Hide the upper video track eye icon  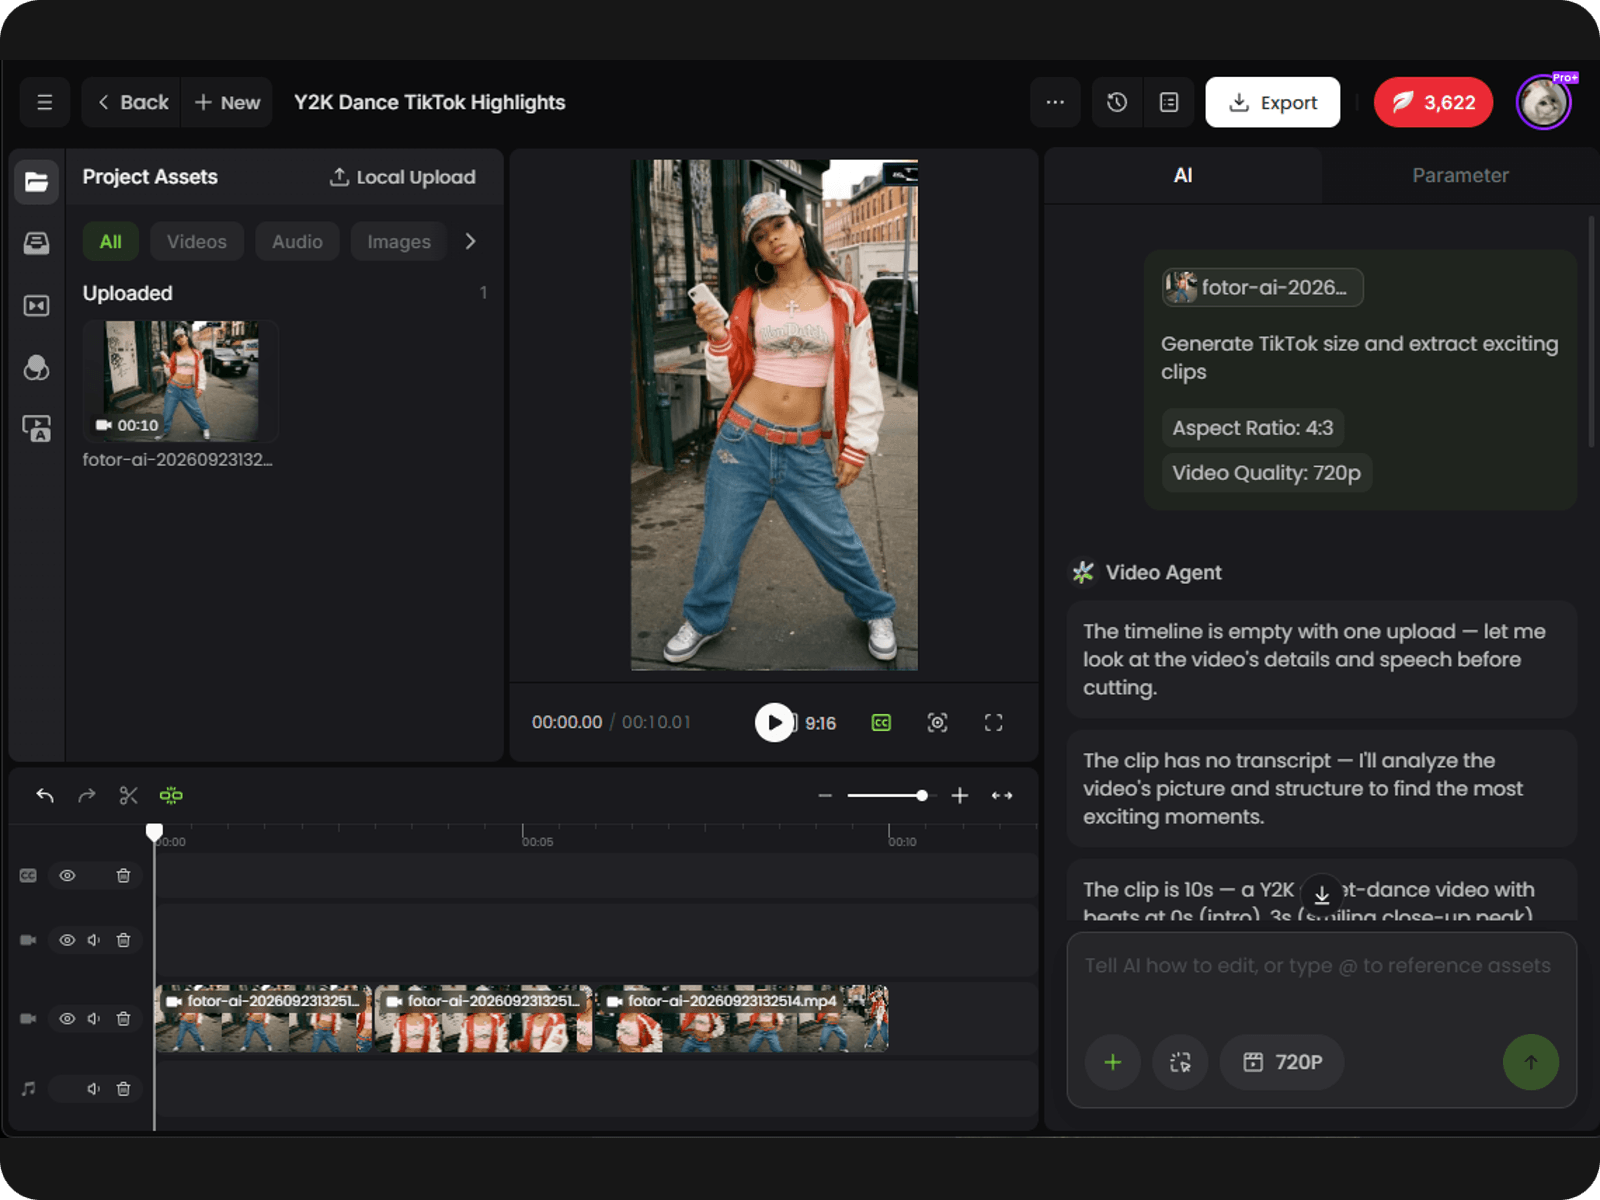click(x=67, y=940)
